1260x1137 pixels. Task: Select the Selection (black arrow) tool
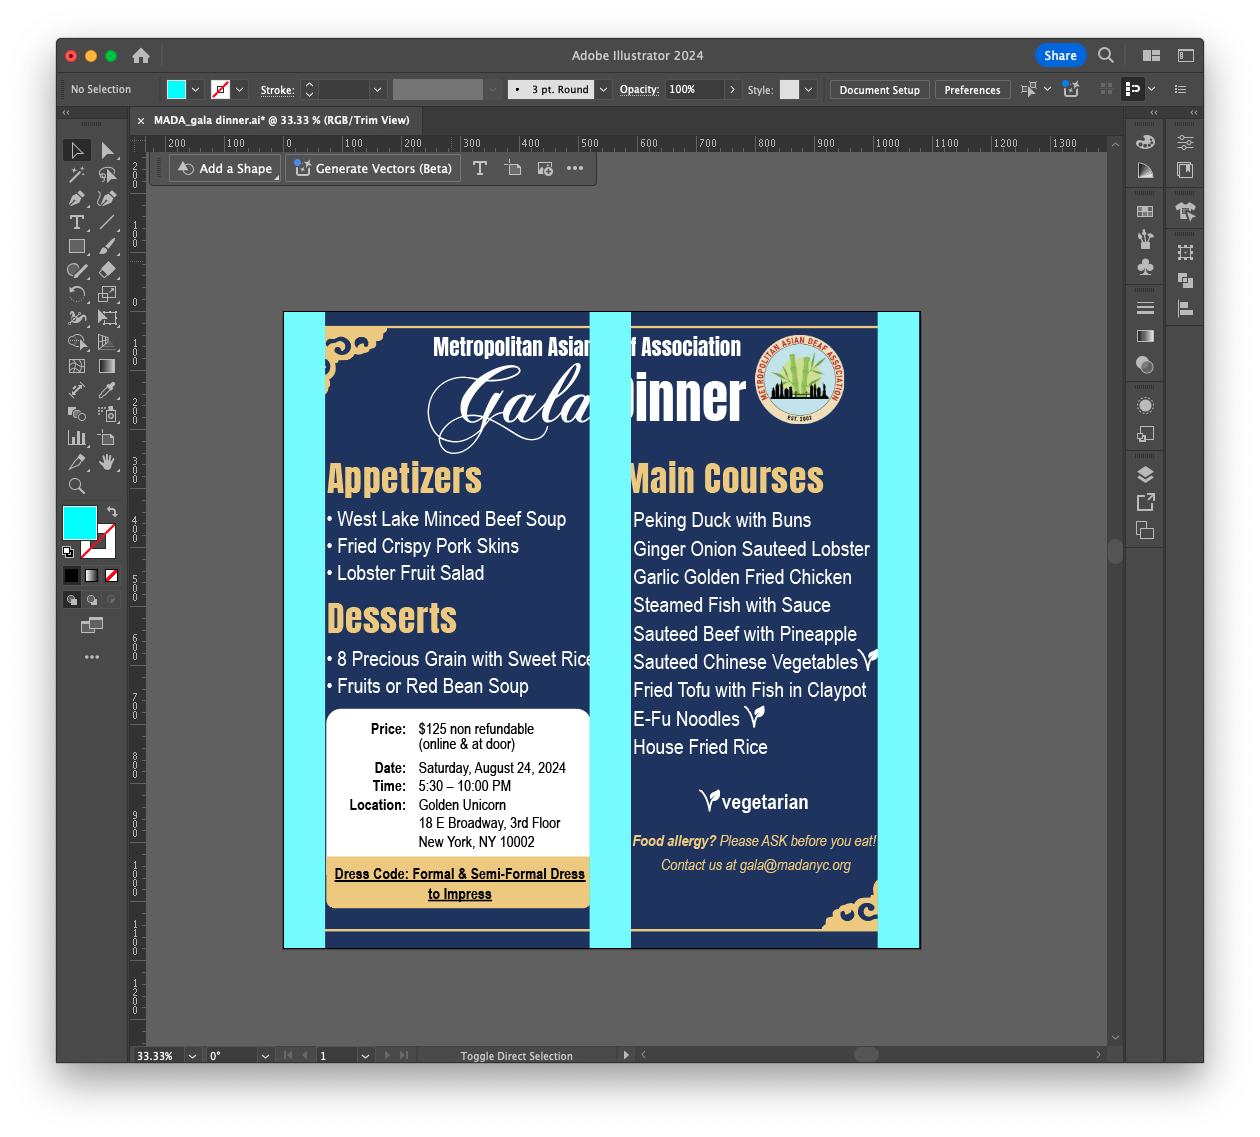(x=77, y=150)
